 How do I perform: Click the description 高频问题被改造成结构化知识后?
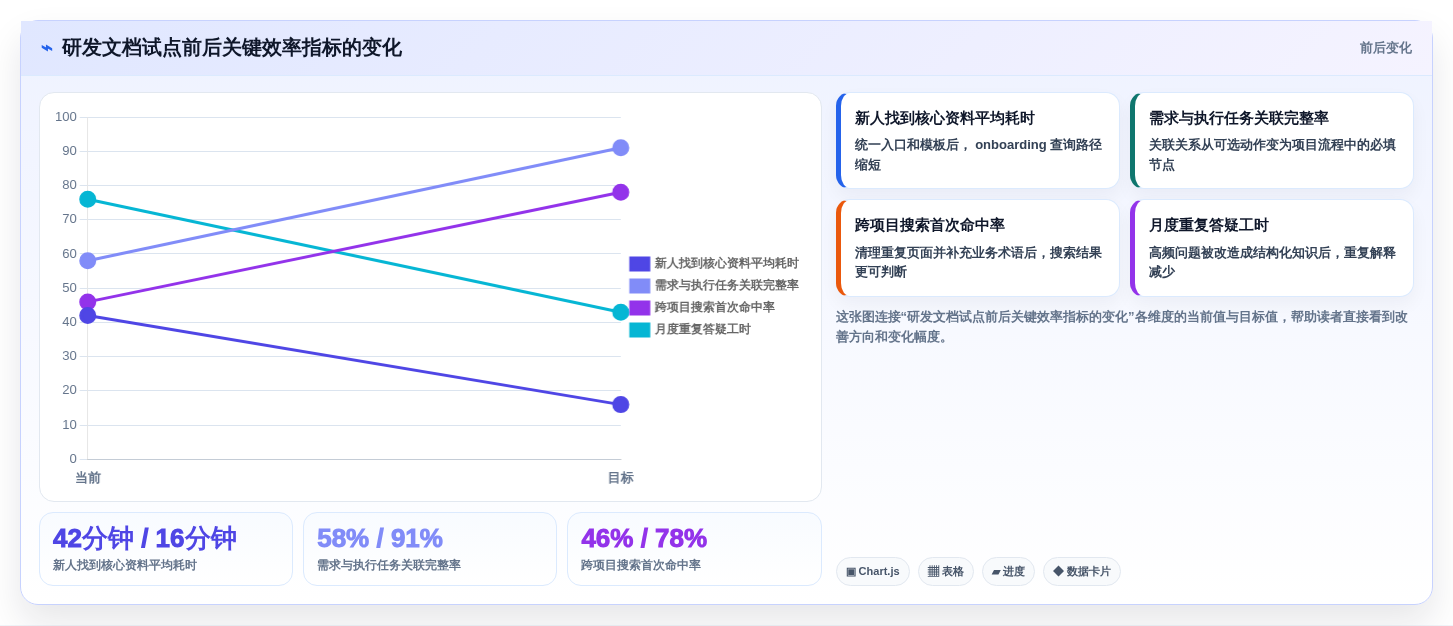coord(1272,262)
